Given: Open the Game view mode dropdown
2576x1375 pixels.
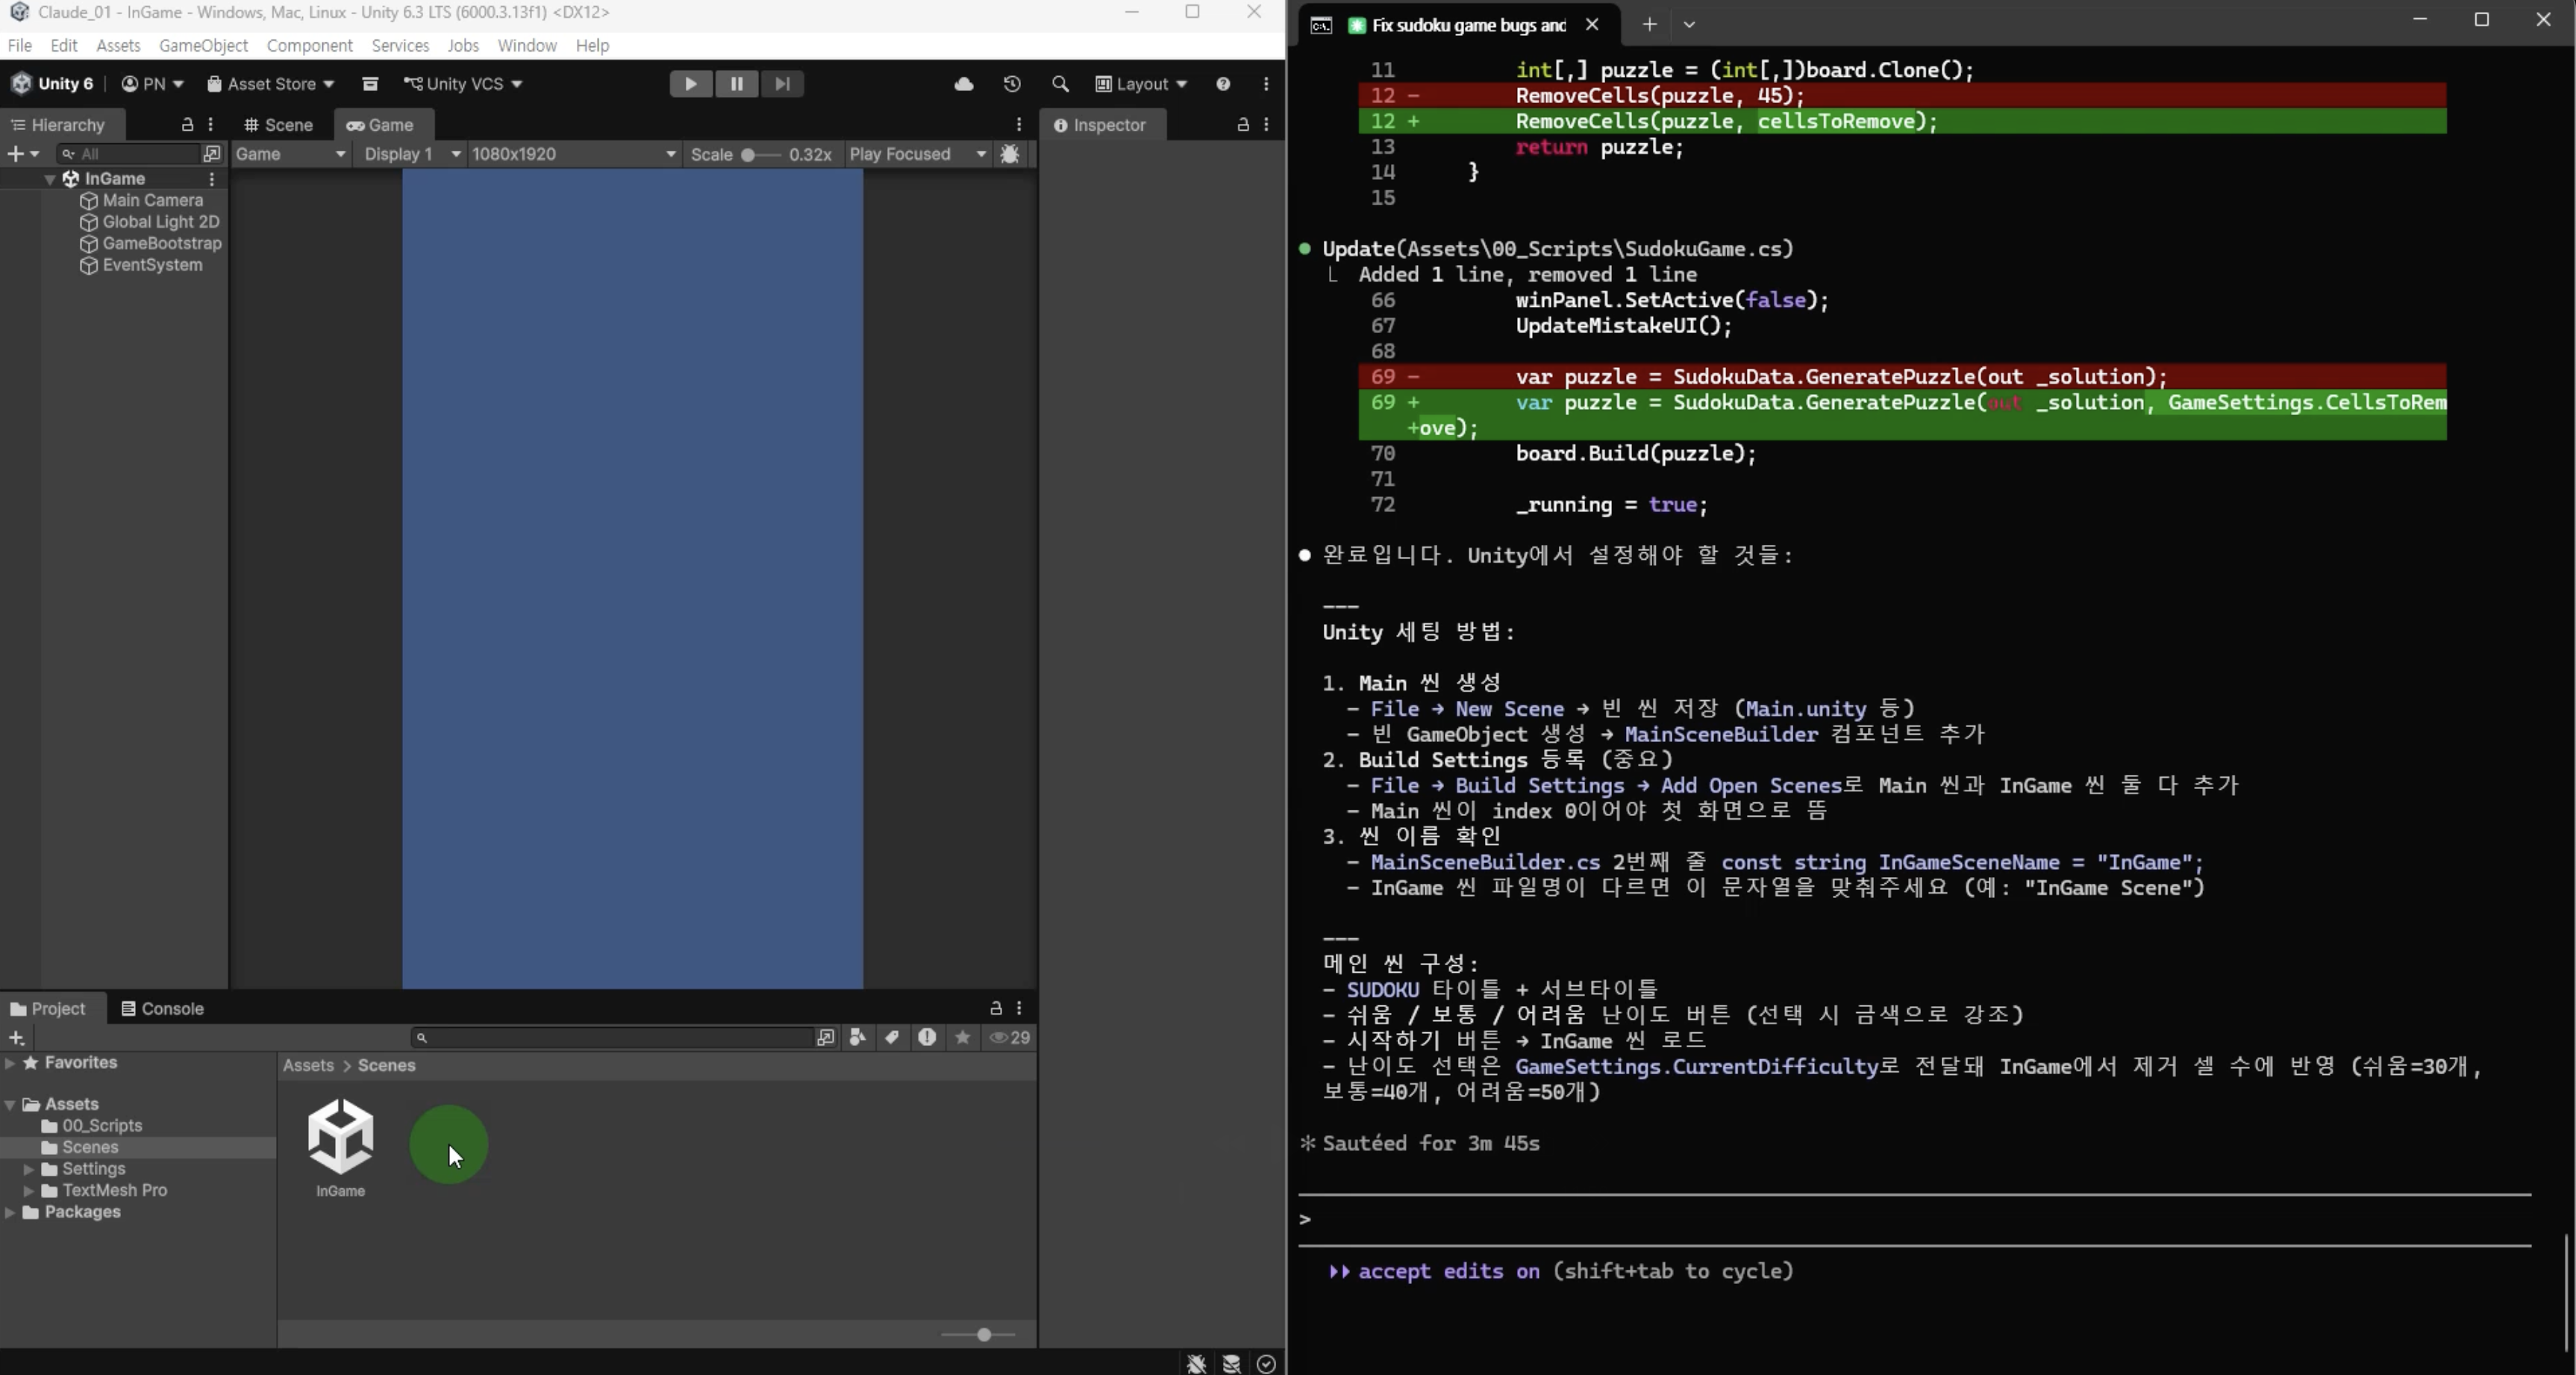Looking at the screenshot, I should (x=290, y=154).
